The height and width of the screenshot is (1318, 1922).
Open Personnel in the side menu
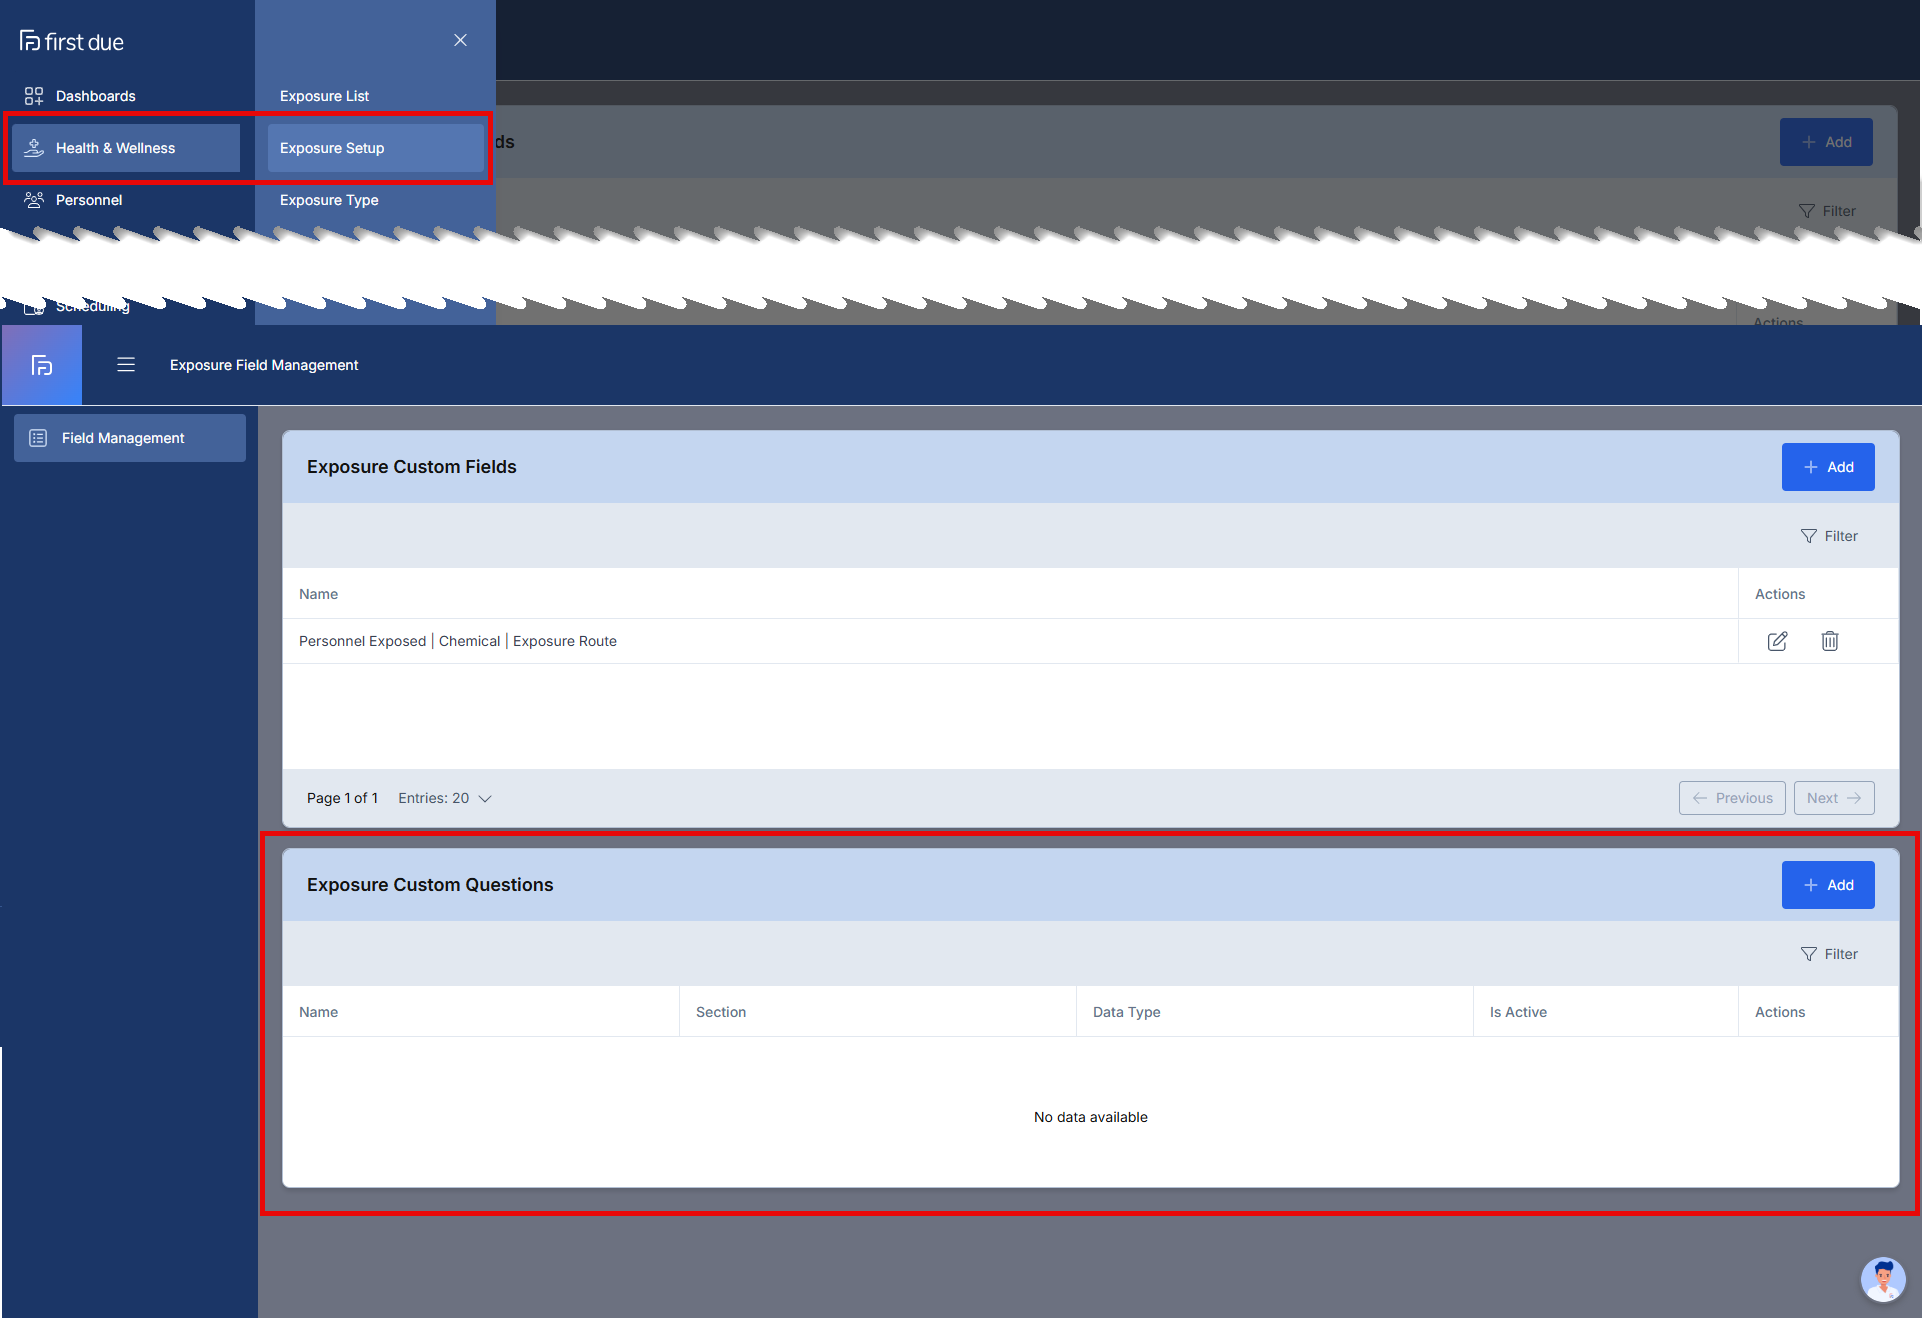(x=89, y=200)
